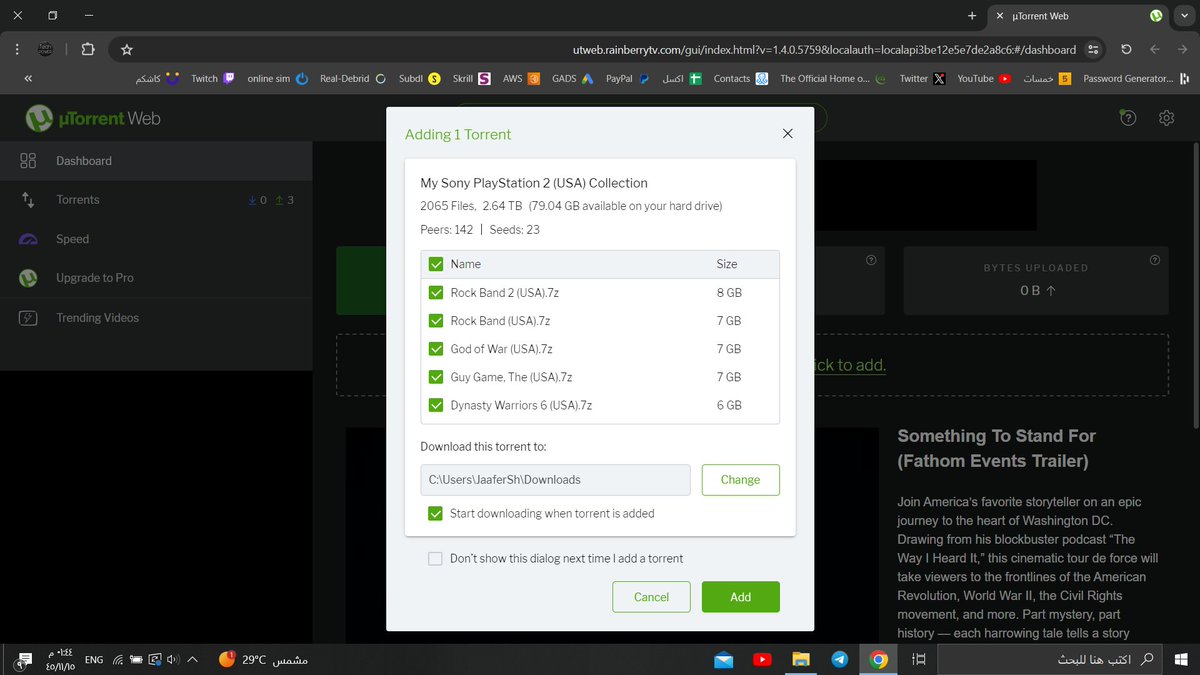Open the Twitch bookmark
The height and width of the screenshot is (675, 1200).
(x=213, y=78)
